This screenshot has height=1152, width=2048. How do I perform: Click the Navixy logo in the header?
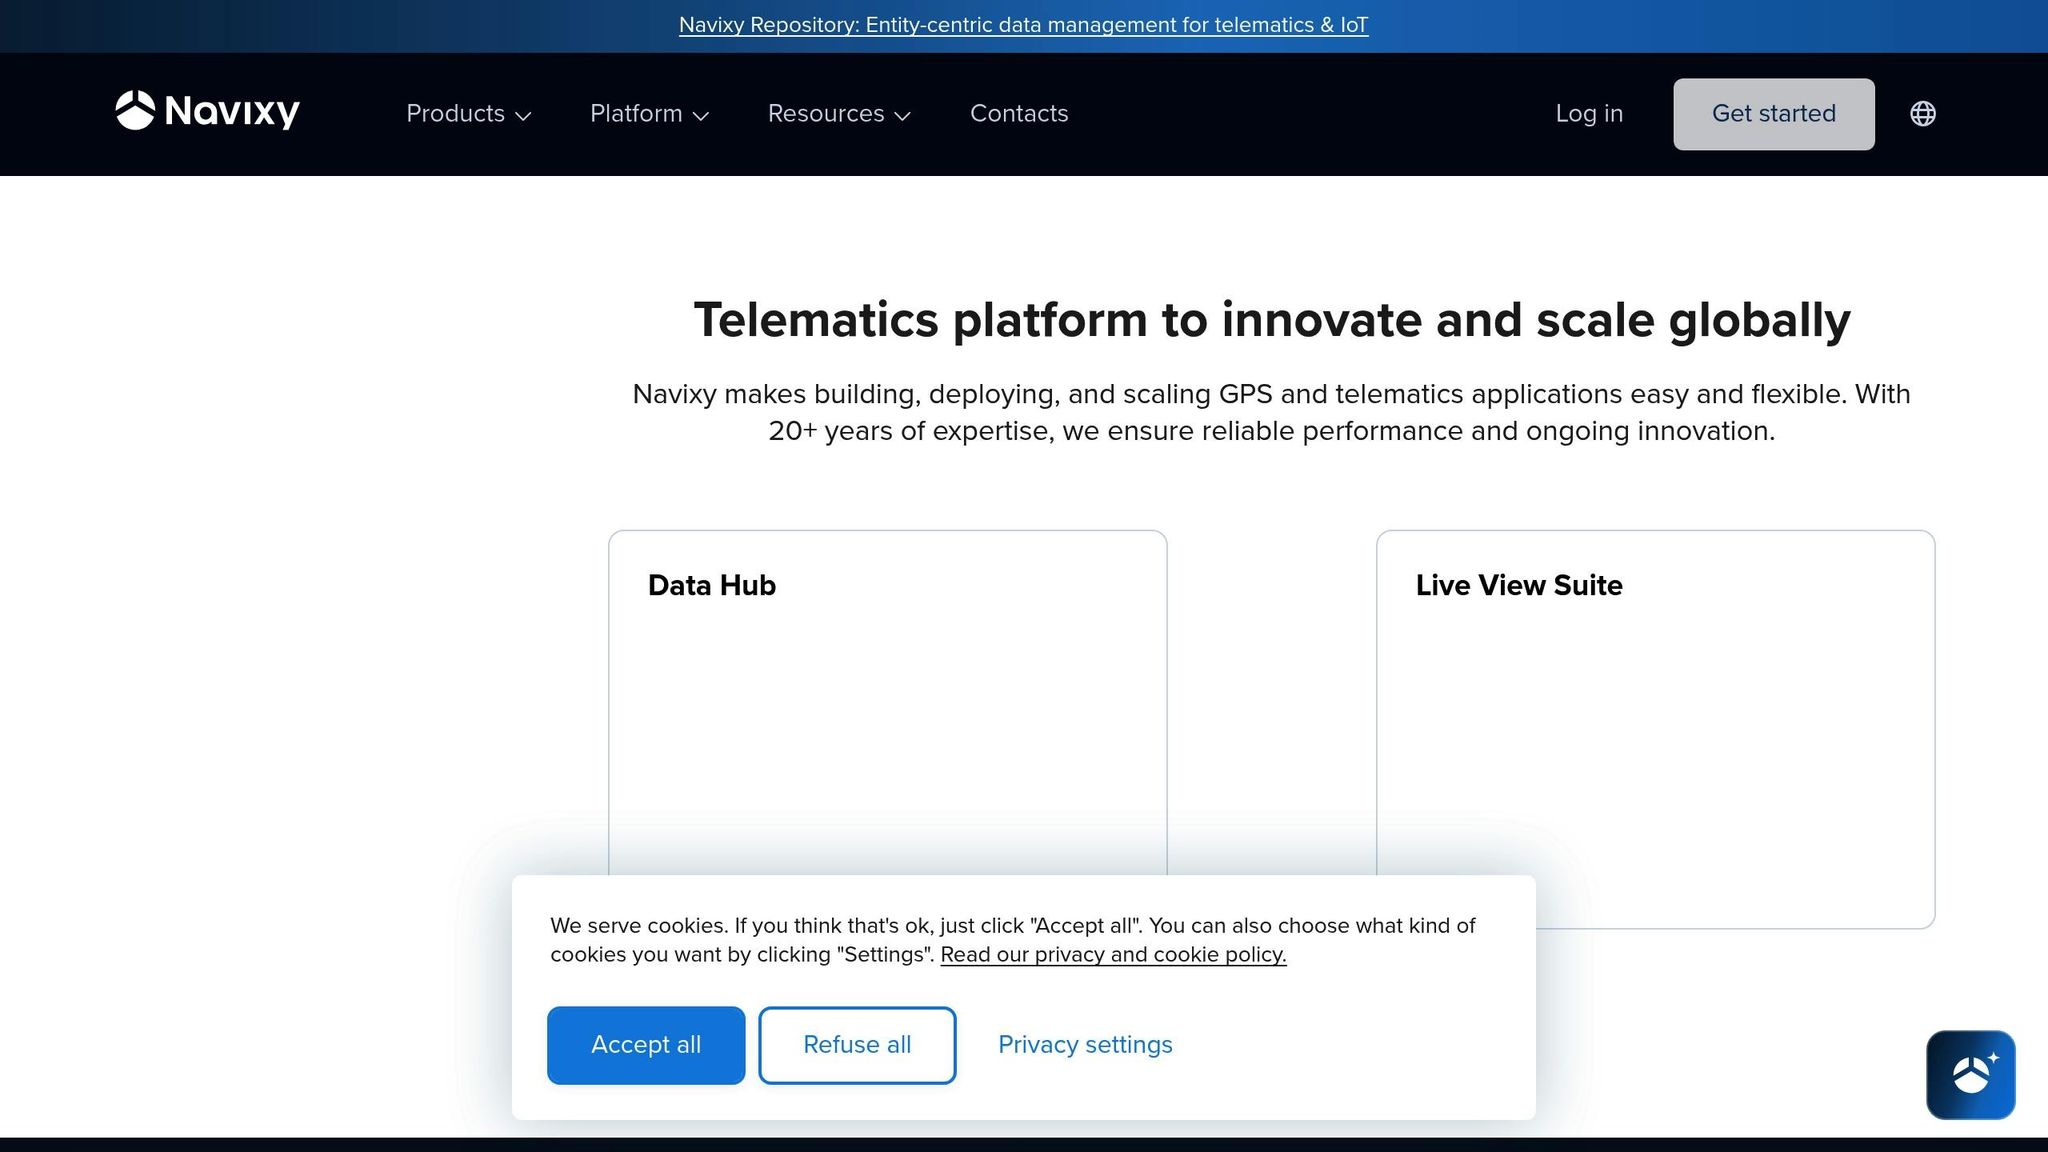(x=208, y=111)
